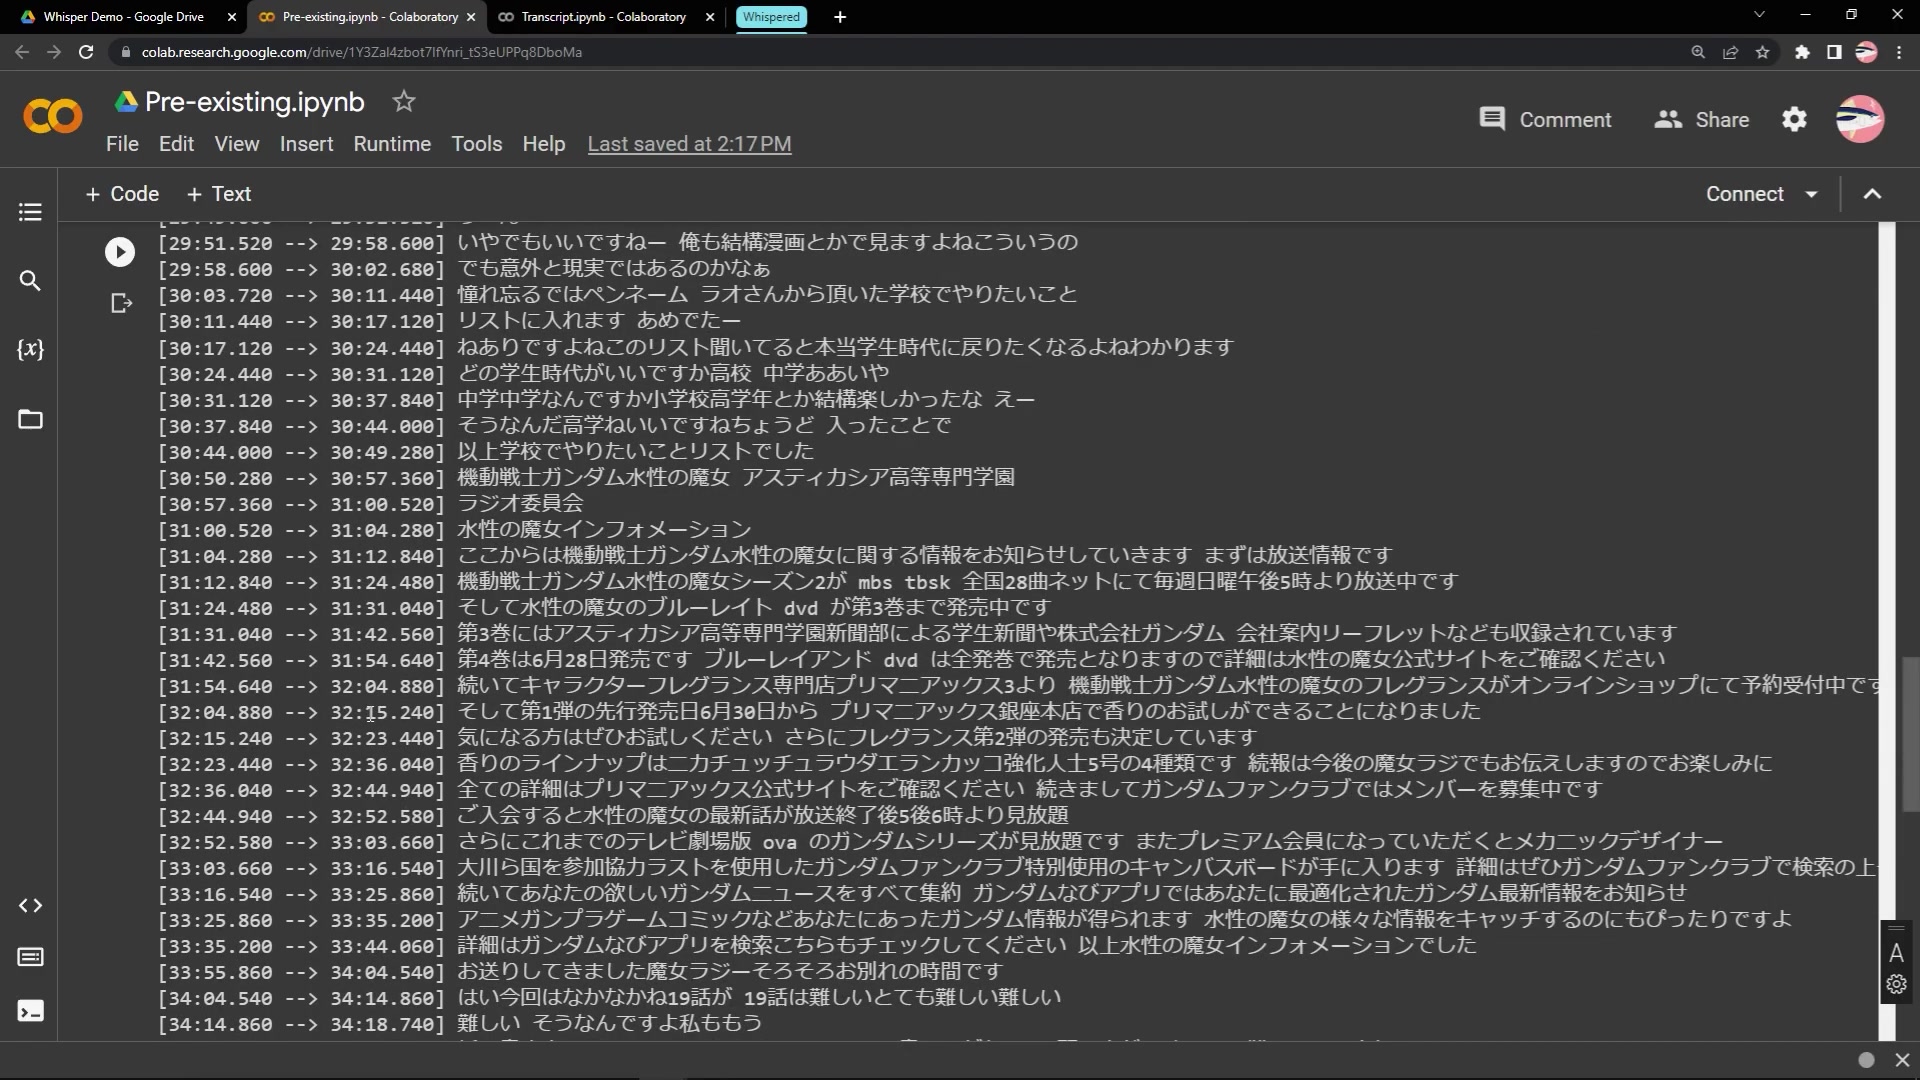Click the translate A icon on right edge
1920x1080 pixels.
click(x=1896, y=953)
